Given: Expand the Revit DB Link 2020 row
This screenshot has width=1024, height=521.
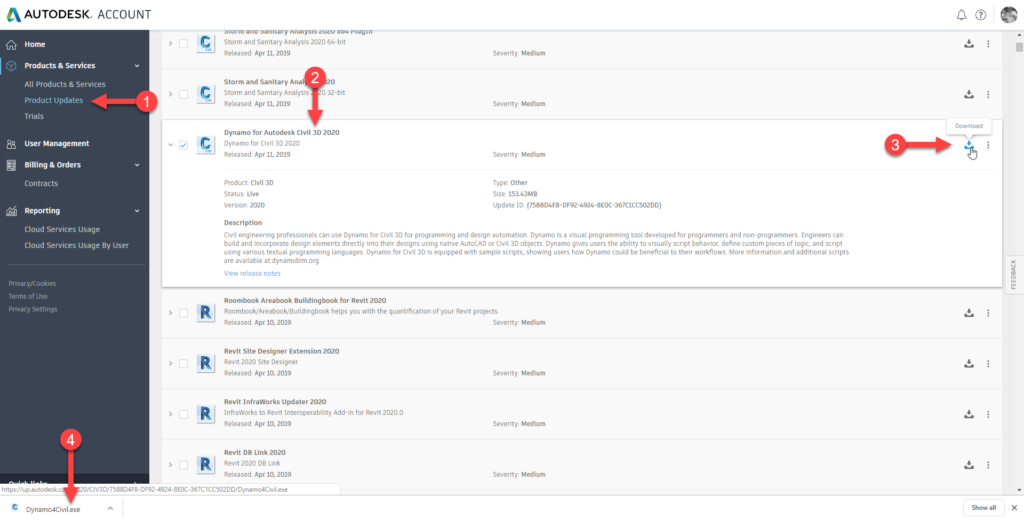Looking at the screenshot, I should coord(170,465).
